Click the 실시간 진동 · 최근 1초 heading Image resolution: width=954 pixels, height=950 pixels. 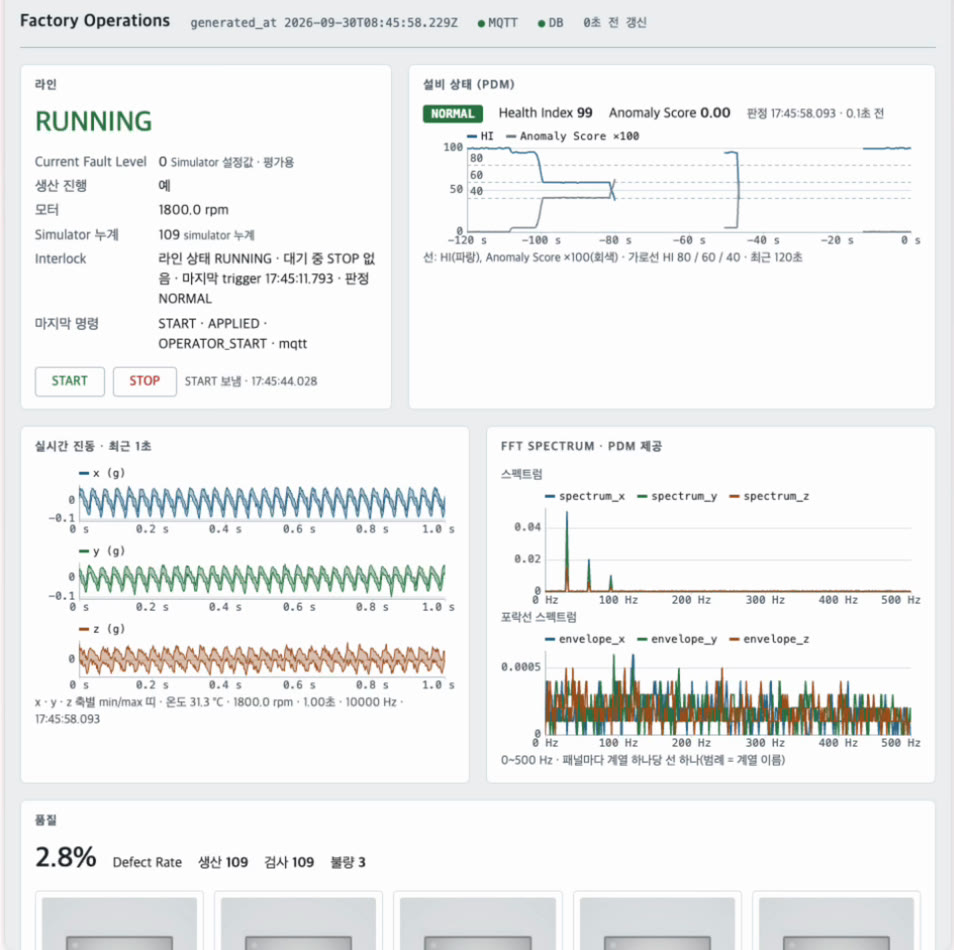pos(93,447)
